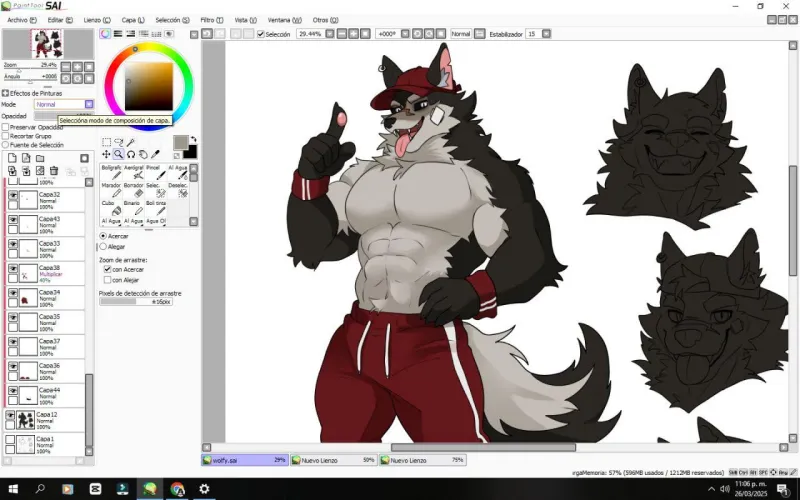Select layer Capa12 in layer list
Screen dimensions: 800x500
45,420
